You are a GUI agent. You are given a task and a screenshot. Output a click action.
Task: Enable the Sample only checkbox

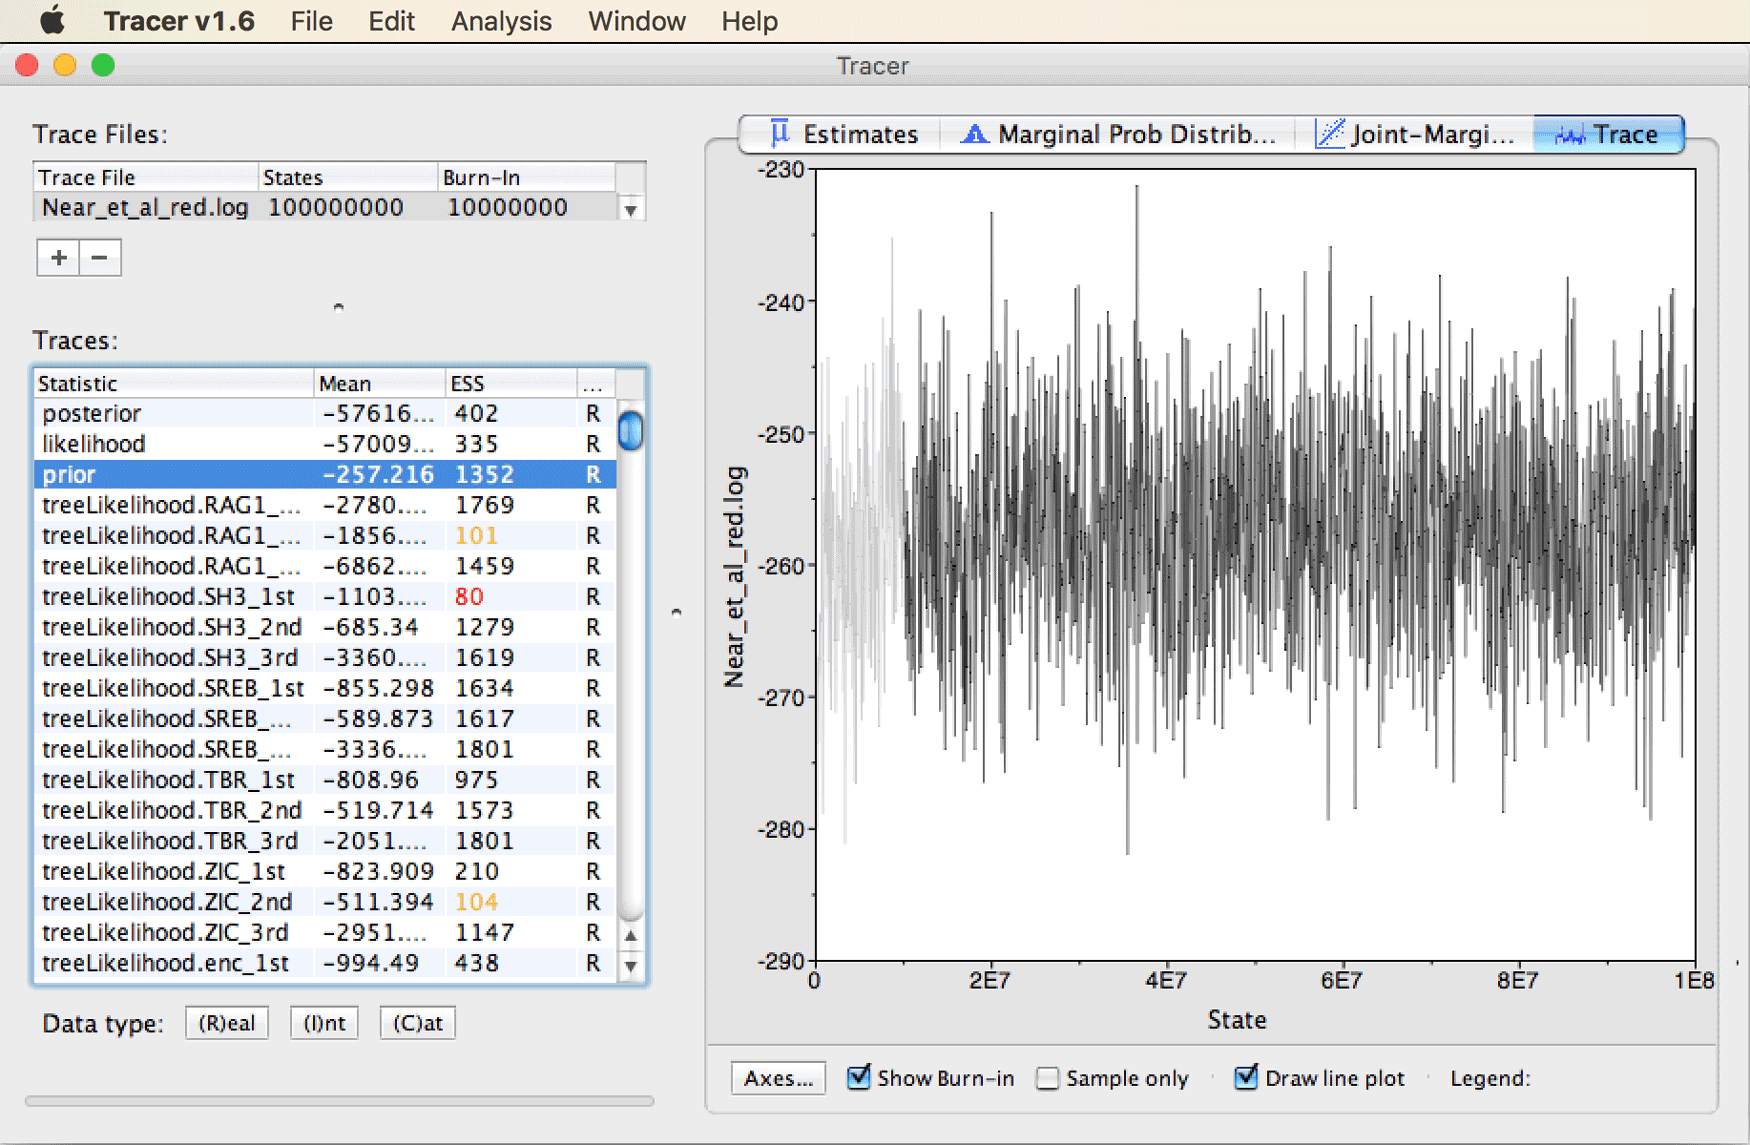coord(1047,1078)
